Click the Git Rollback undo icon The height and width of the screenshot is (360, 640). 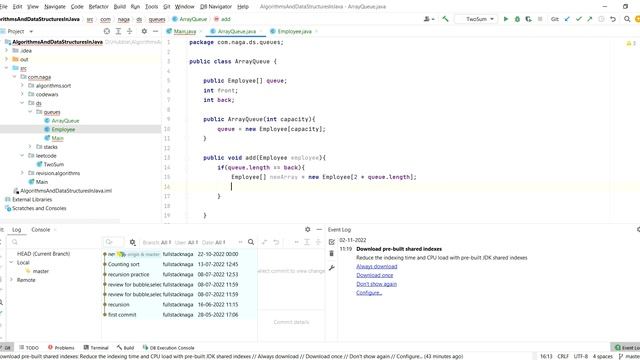[613, 19]
